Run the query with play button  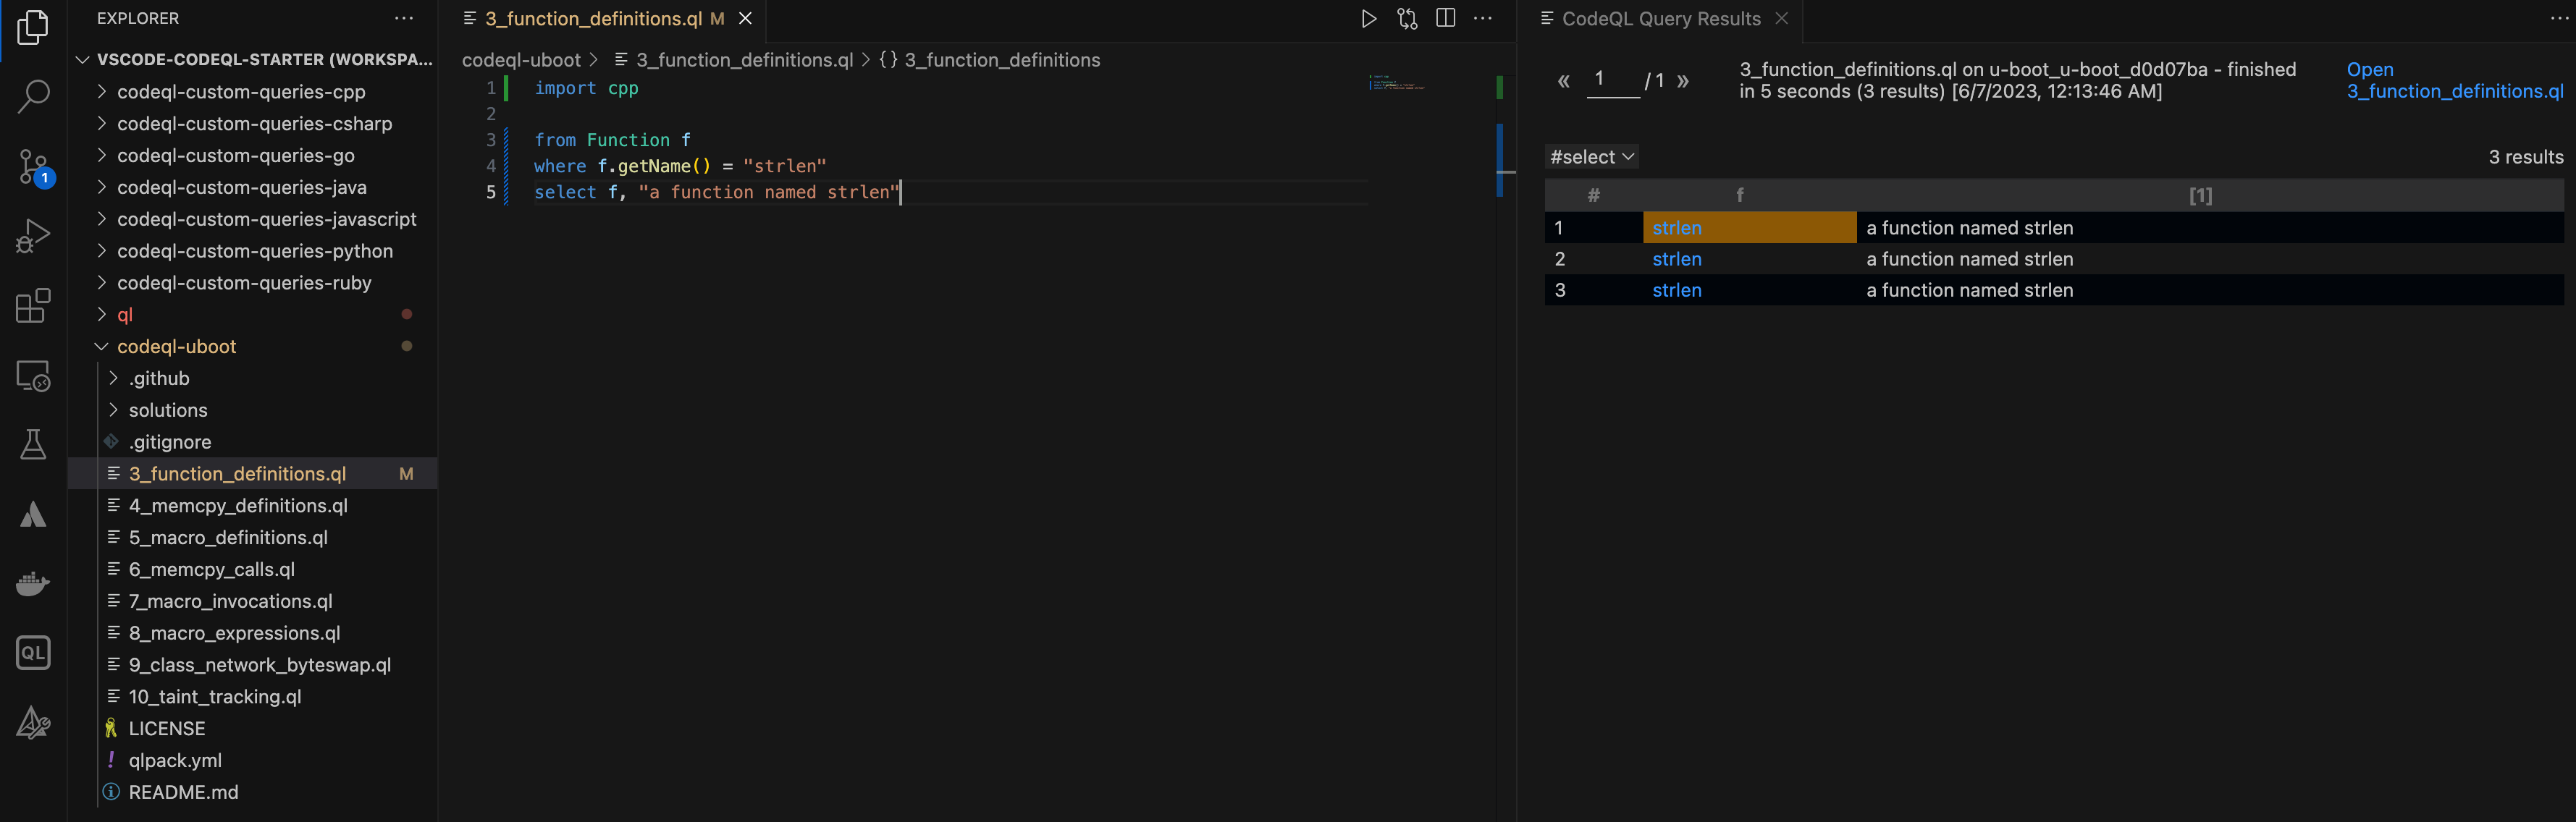[x=1369, y=19]
